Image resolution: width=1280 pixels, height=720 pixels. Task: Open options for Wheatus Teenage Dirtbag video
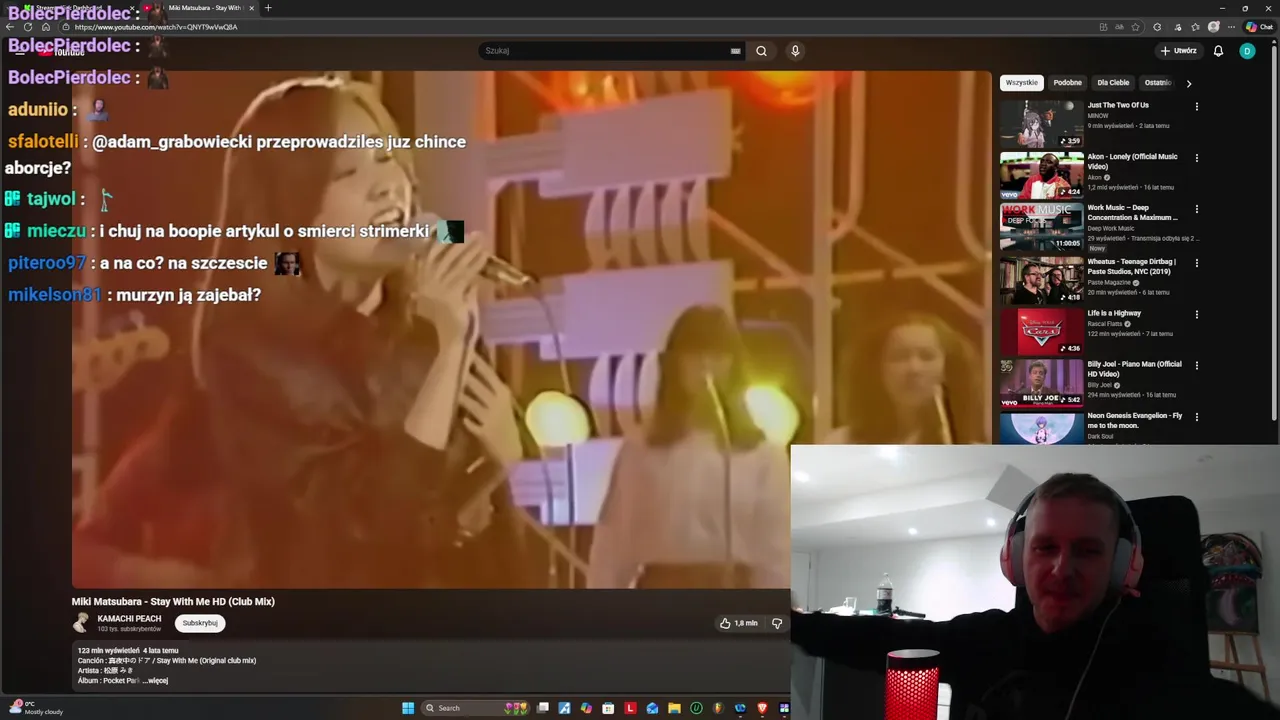[x=1196, y=263]
